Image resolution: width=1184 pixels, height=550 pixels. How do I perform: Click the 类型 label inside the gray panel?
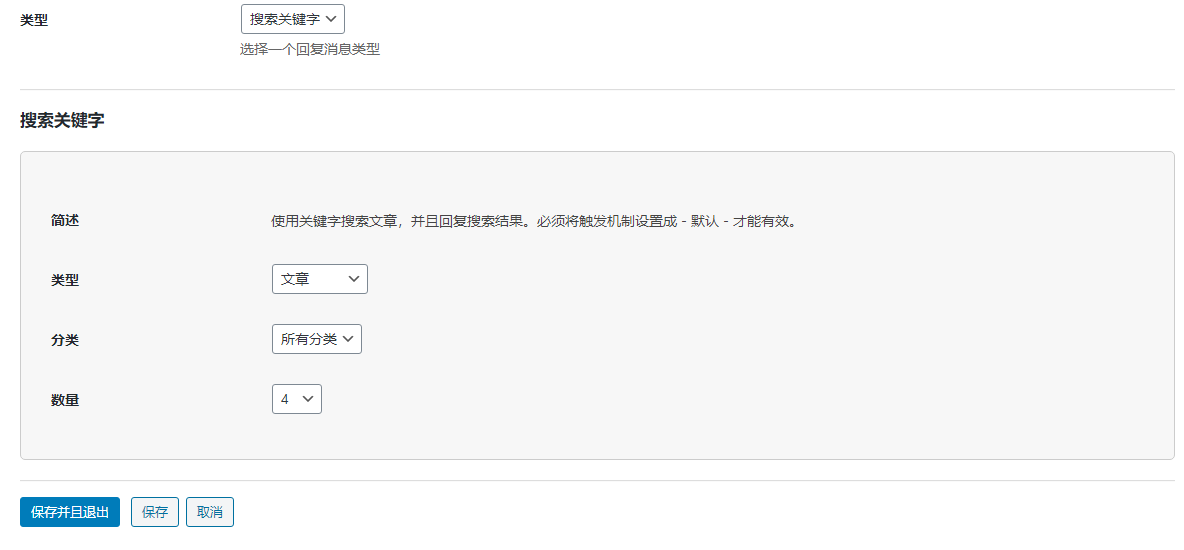point(65,280)
